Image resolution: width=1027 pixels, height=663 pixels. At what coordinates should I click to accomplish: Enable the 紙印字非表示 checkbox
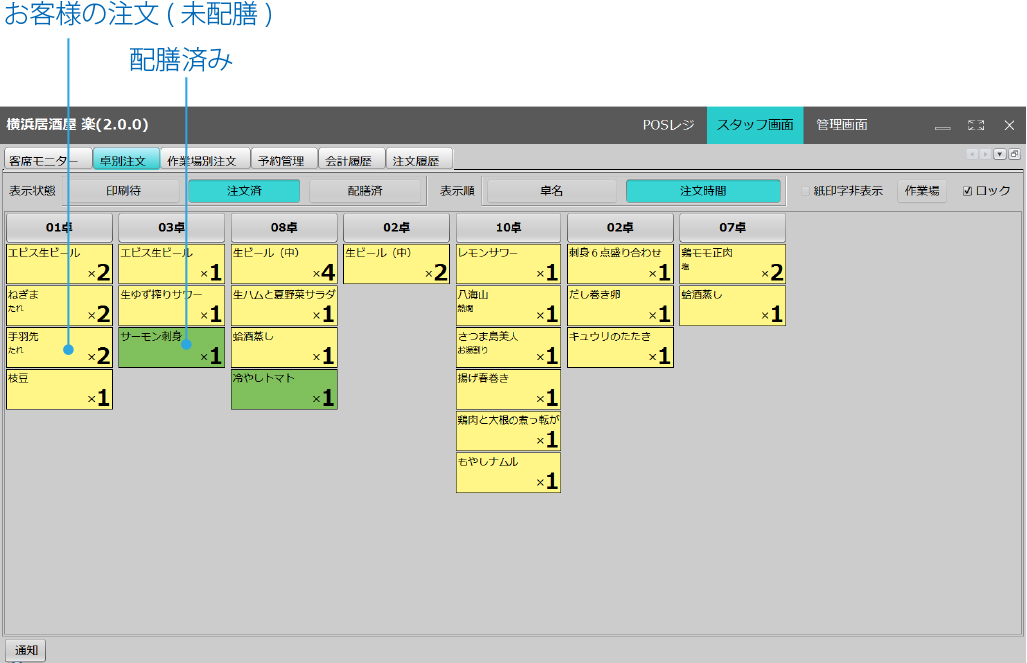806,191
